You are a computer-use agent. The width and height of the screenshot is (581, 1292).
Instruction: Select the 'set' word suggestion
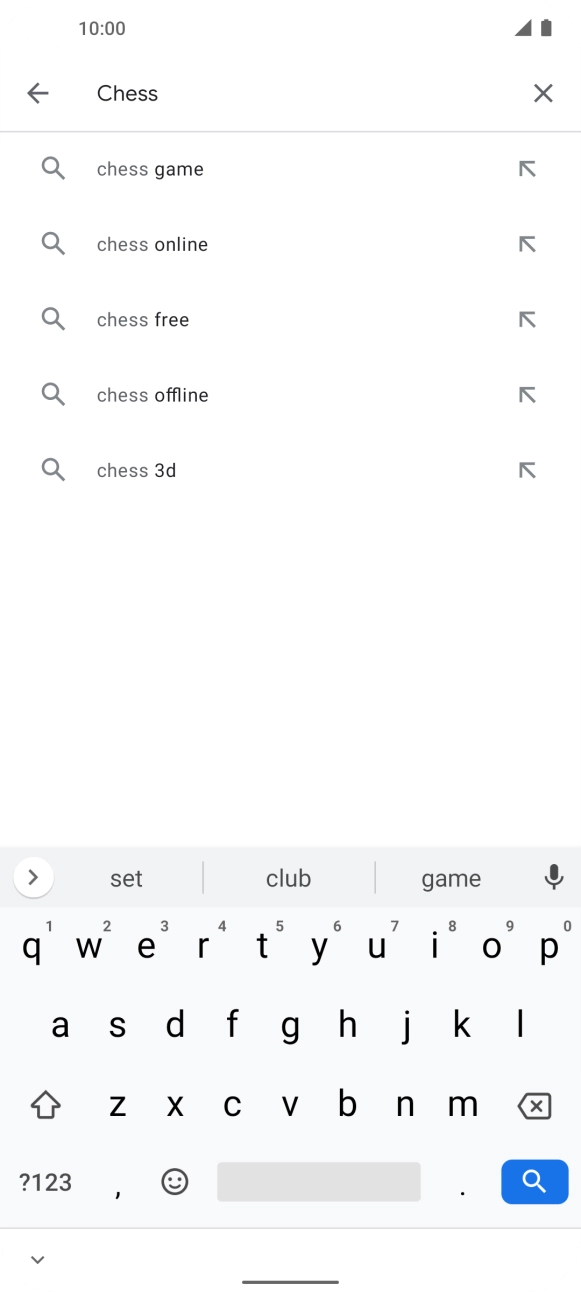tap(126, 877)
